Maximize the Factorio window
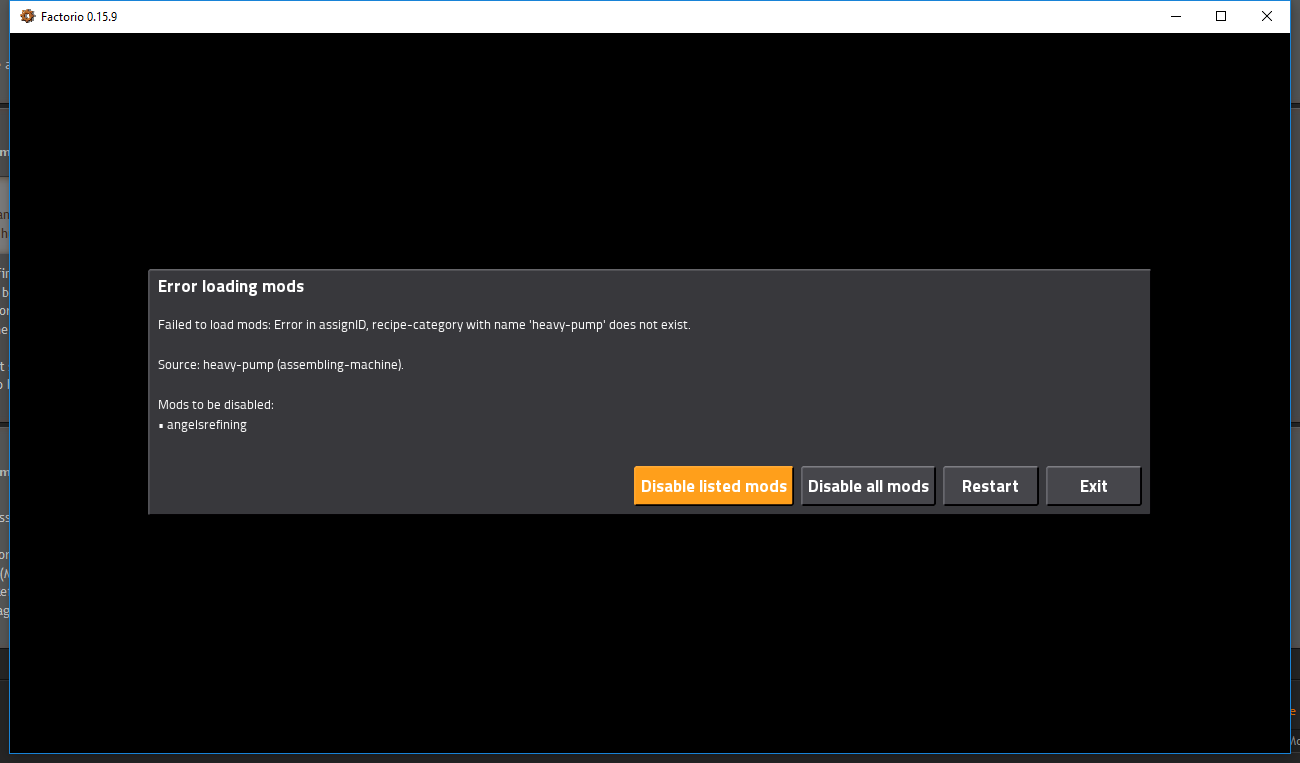 click(1221, 16)
